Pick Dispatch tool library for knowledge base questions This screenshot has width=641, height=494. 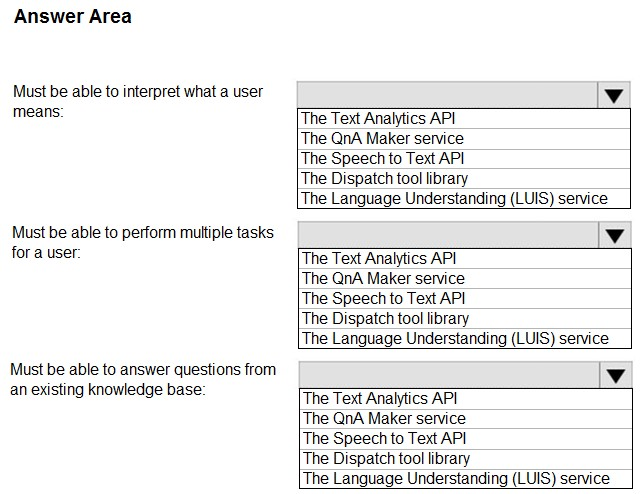point(384,458)
